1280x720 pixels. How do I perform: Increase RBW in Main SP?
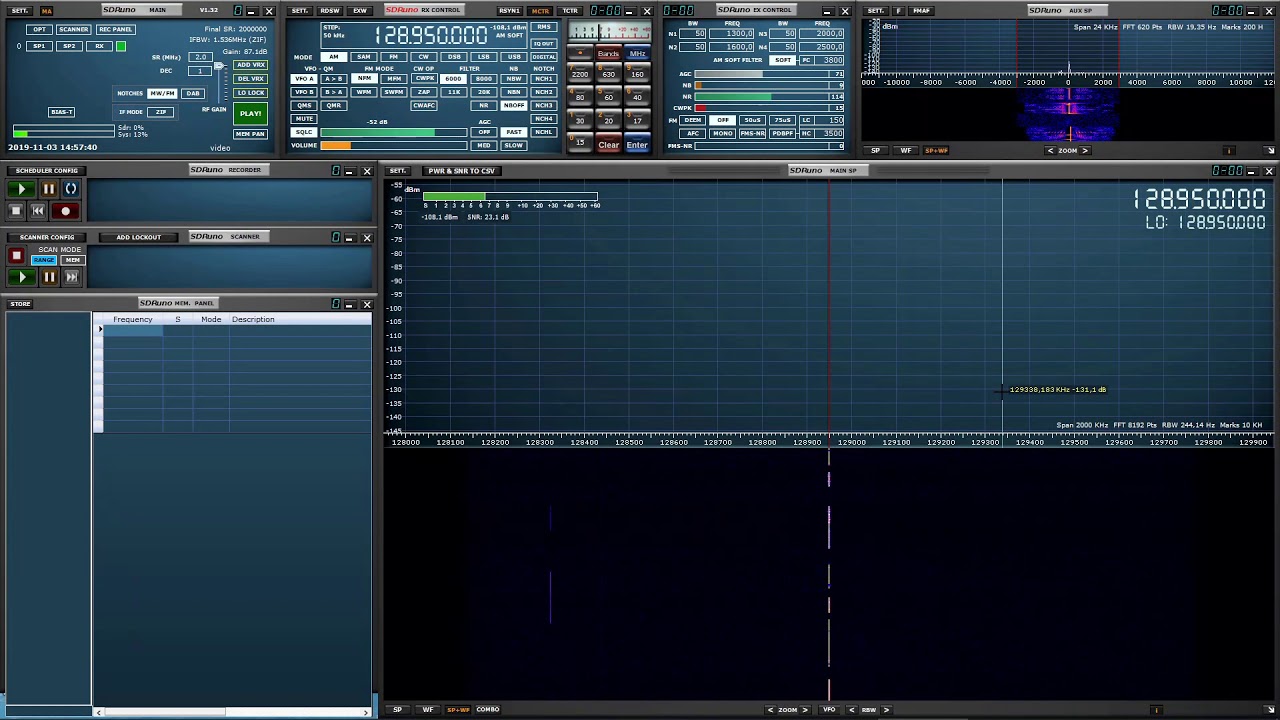pyautogui.click(x=886, y=710)
